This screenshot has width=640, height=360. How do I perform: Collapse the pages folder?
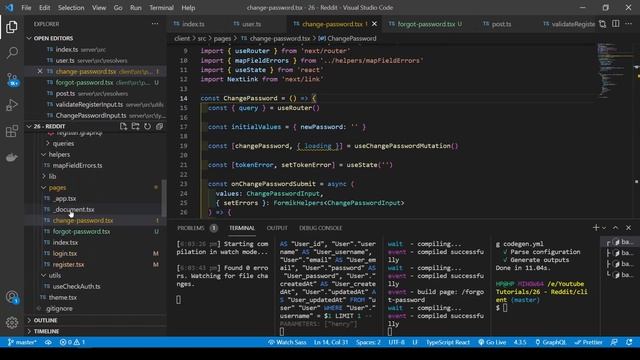(57, 187)
